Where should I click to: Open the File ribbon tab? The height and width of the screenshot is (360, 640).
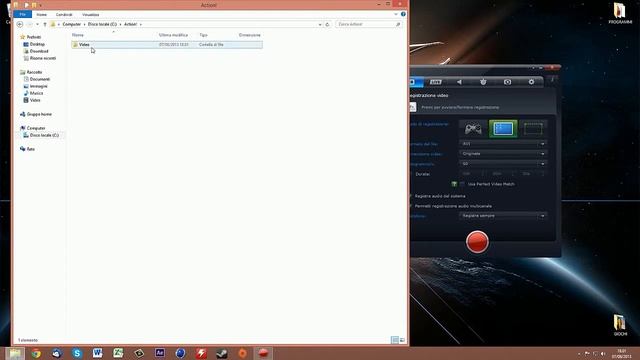[22, 14]
